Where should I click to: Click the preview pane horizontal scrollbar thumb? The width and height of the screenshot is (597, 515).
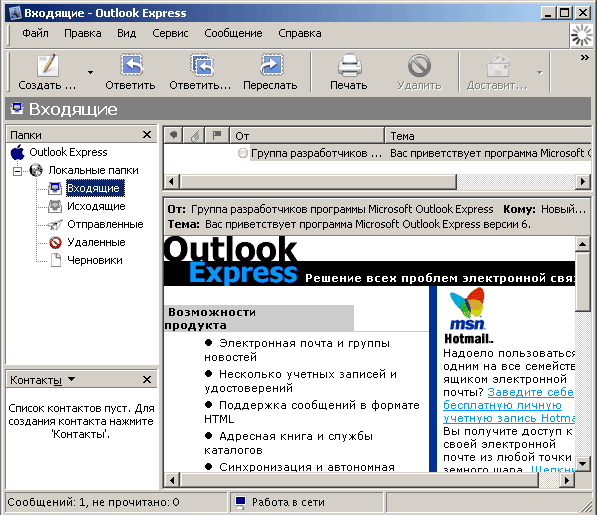pos(360,480)
